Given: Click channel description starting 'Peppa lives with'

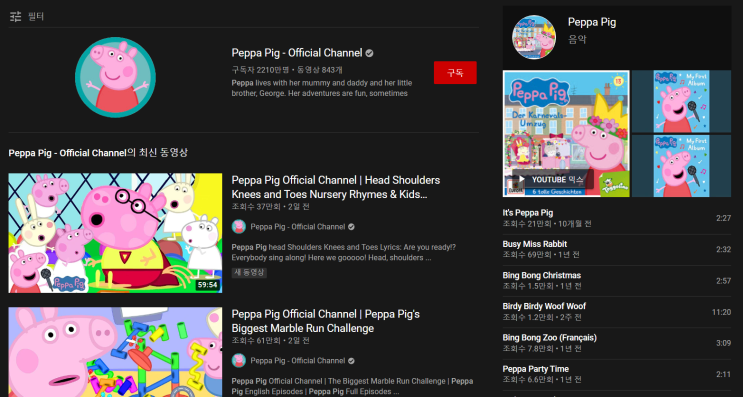Looking at the screenshot, I should (322, 88).
